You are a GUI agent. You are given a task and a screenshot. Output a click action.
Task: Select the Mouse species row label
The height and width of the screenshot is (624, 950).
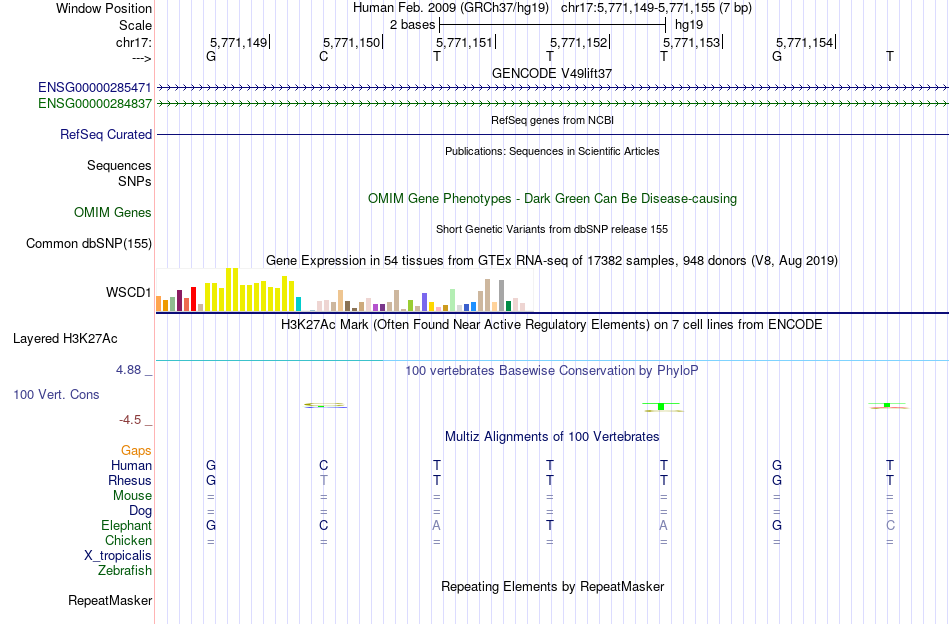133,496
